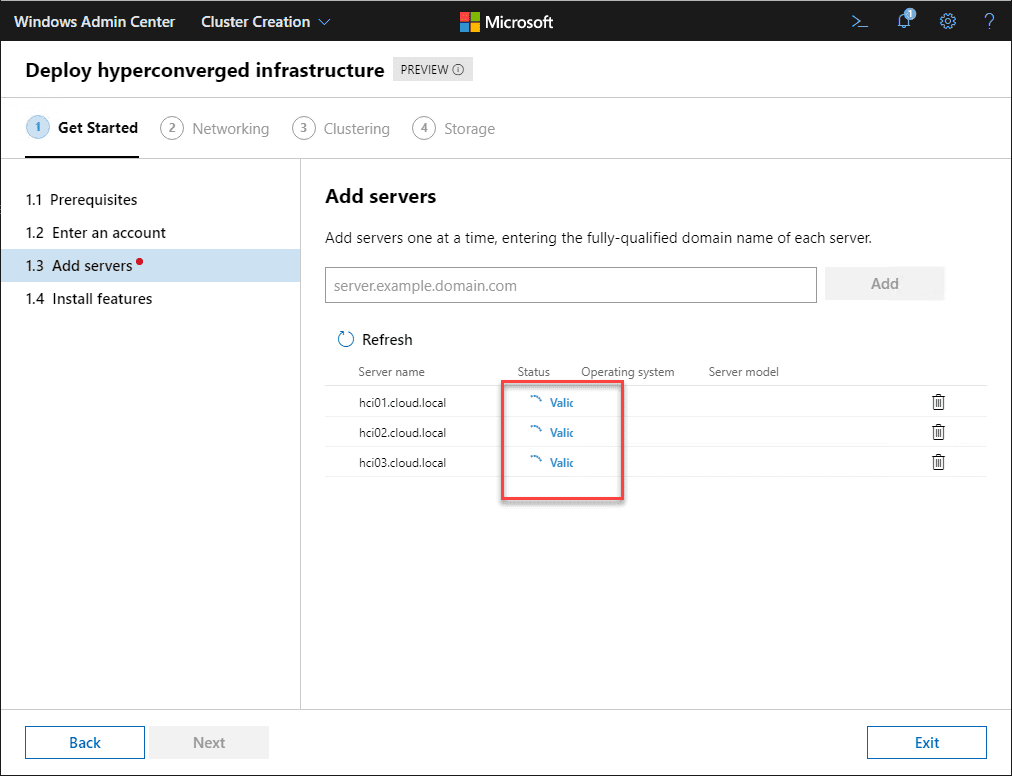Open the notifications bell
1012x776 pixels.
[904, 21]
